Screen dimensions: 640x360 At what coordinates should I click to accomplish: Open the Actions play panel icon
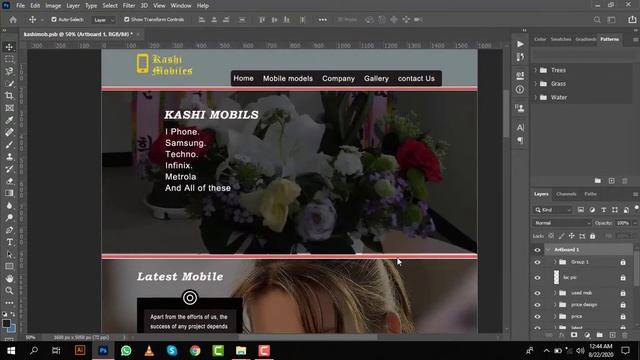coord(520,44)
